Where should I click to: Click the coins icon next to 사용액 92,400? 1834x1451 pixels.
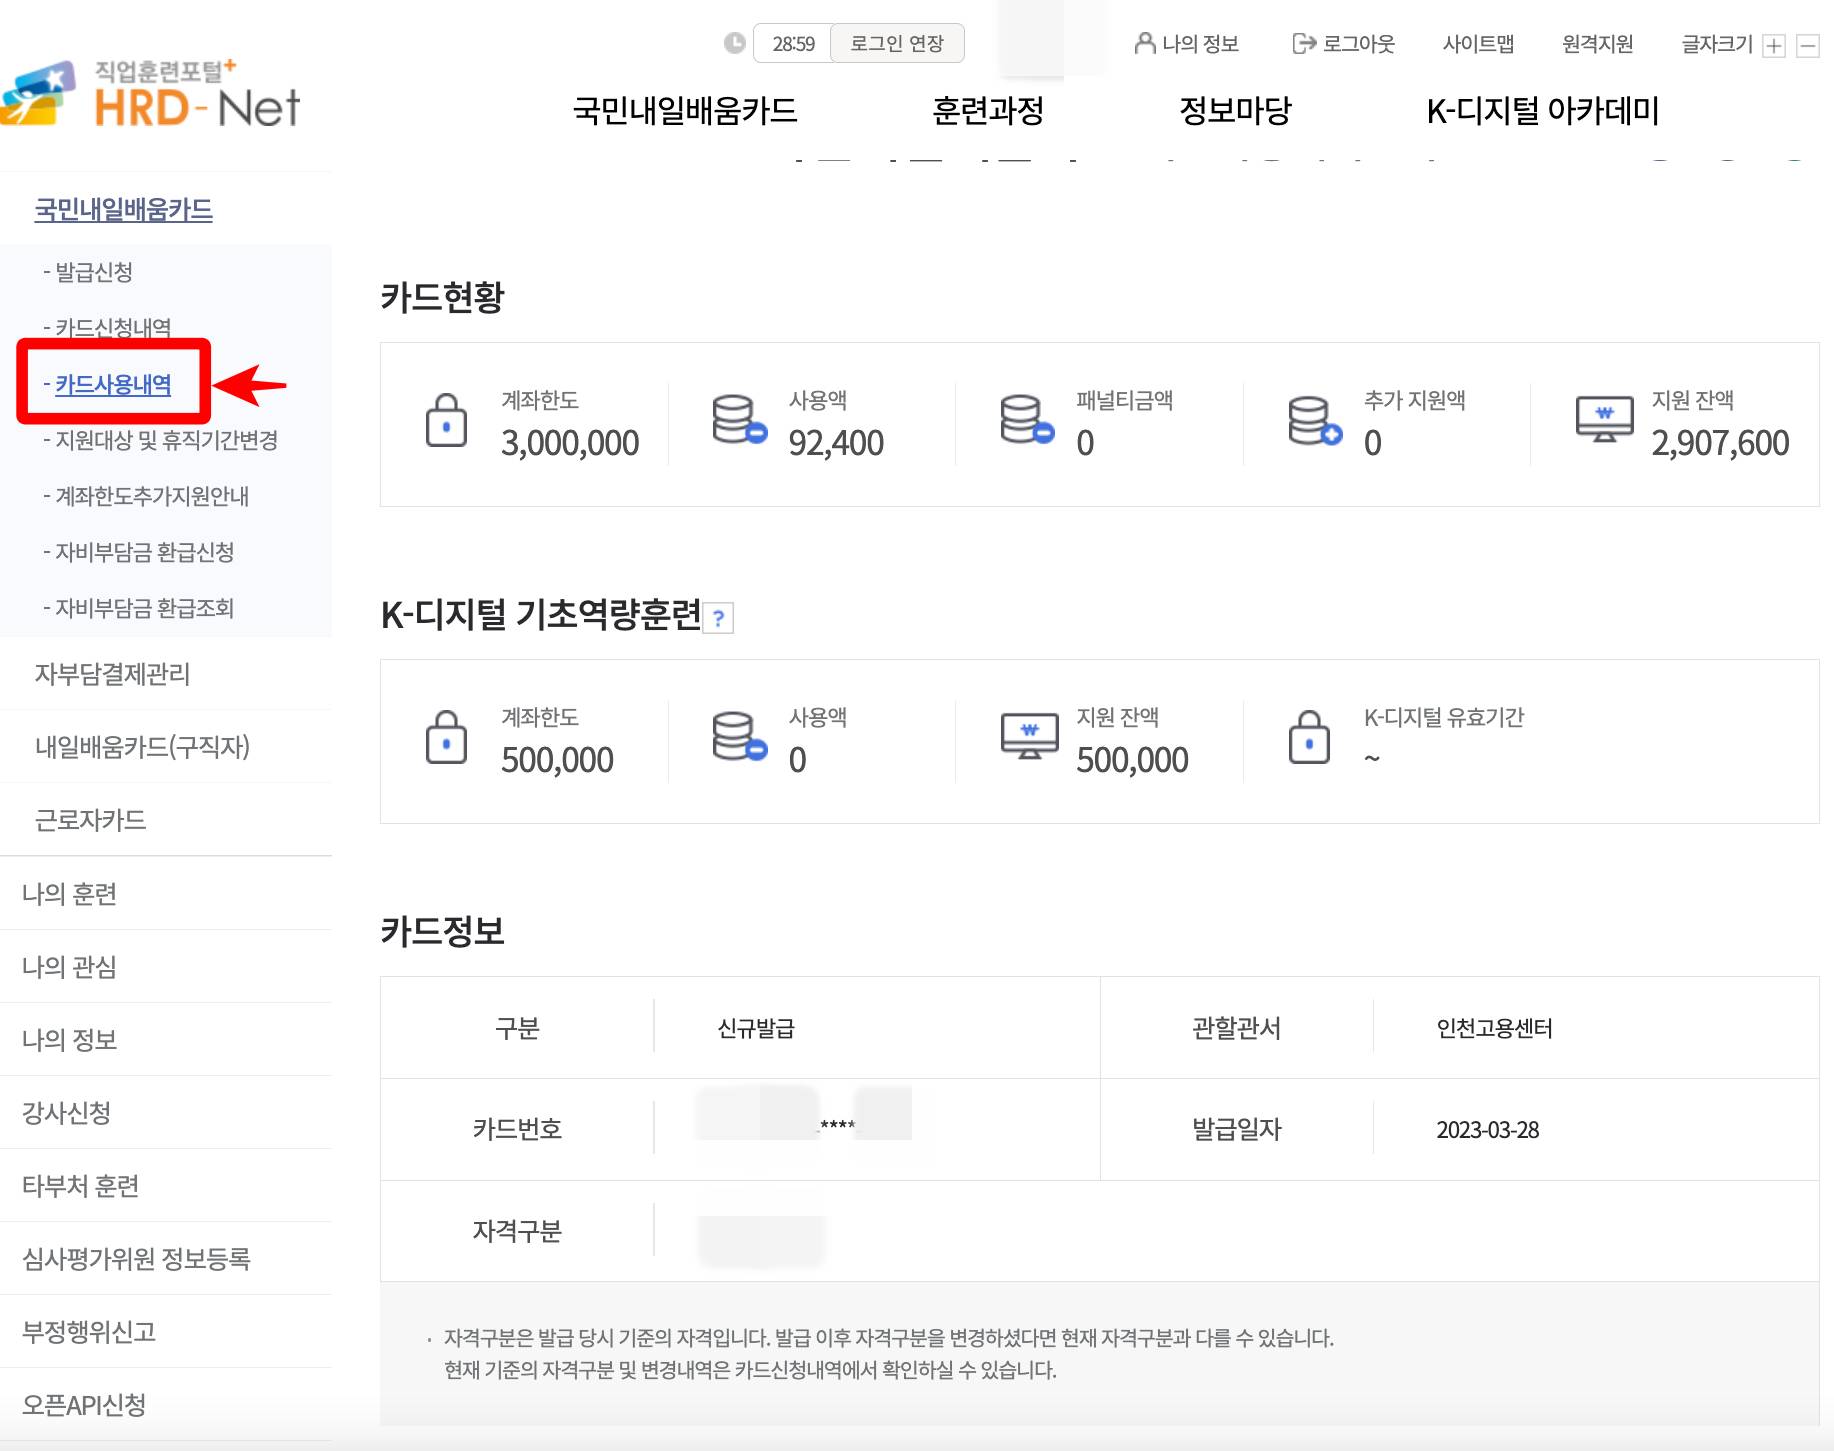tap(737, 421)
